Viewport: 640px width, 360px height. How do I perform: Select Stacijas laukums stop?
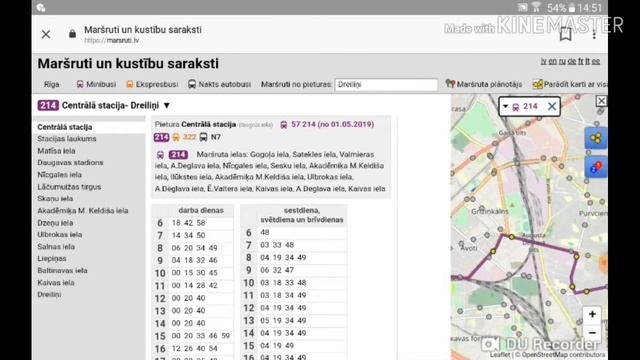(67, 139)
